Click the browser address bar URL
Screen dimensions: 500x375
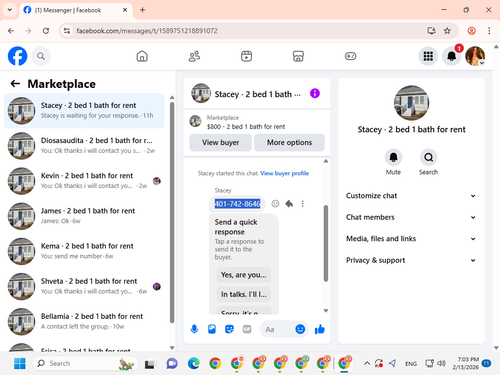pyautogui.click(x=147, y=31)
